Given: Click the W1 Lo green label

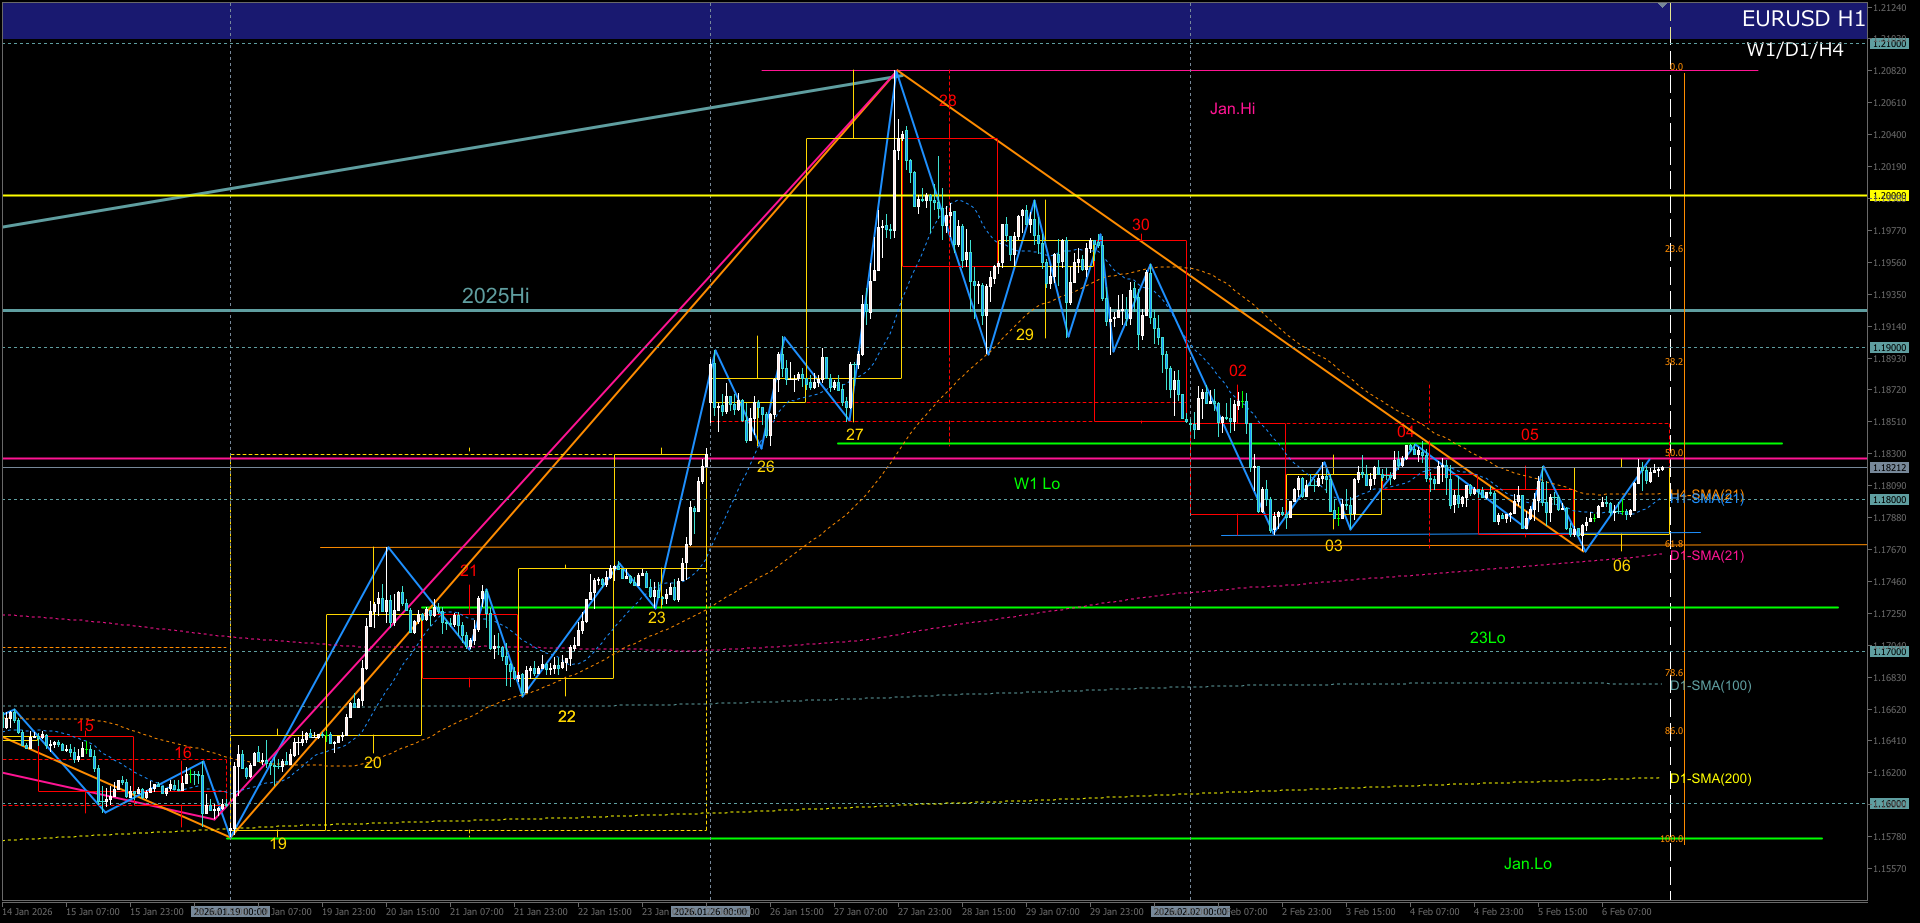Looking at the screenshot, I should 1036,484.
